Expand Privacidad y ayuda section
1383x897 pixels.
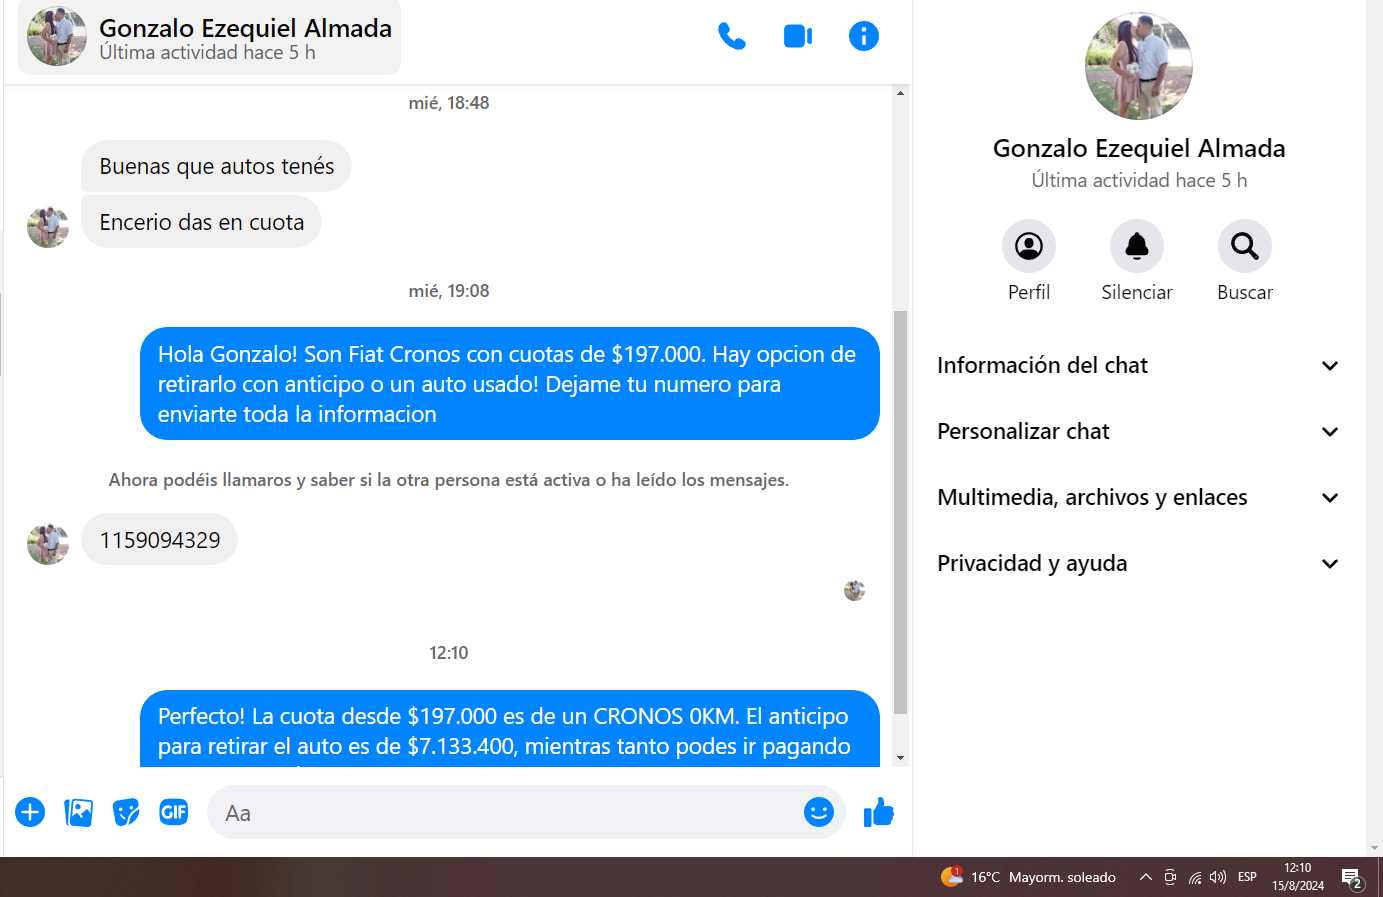1138,564
